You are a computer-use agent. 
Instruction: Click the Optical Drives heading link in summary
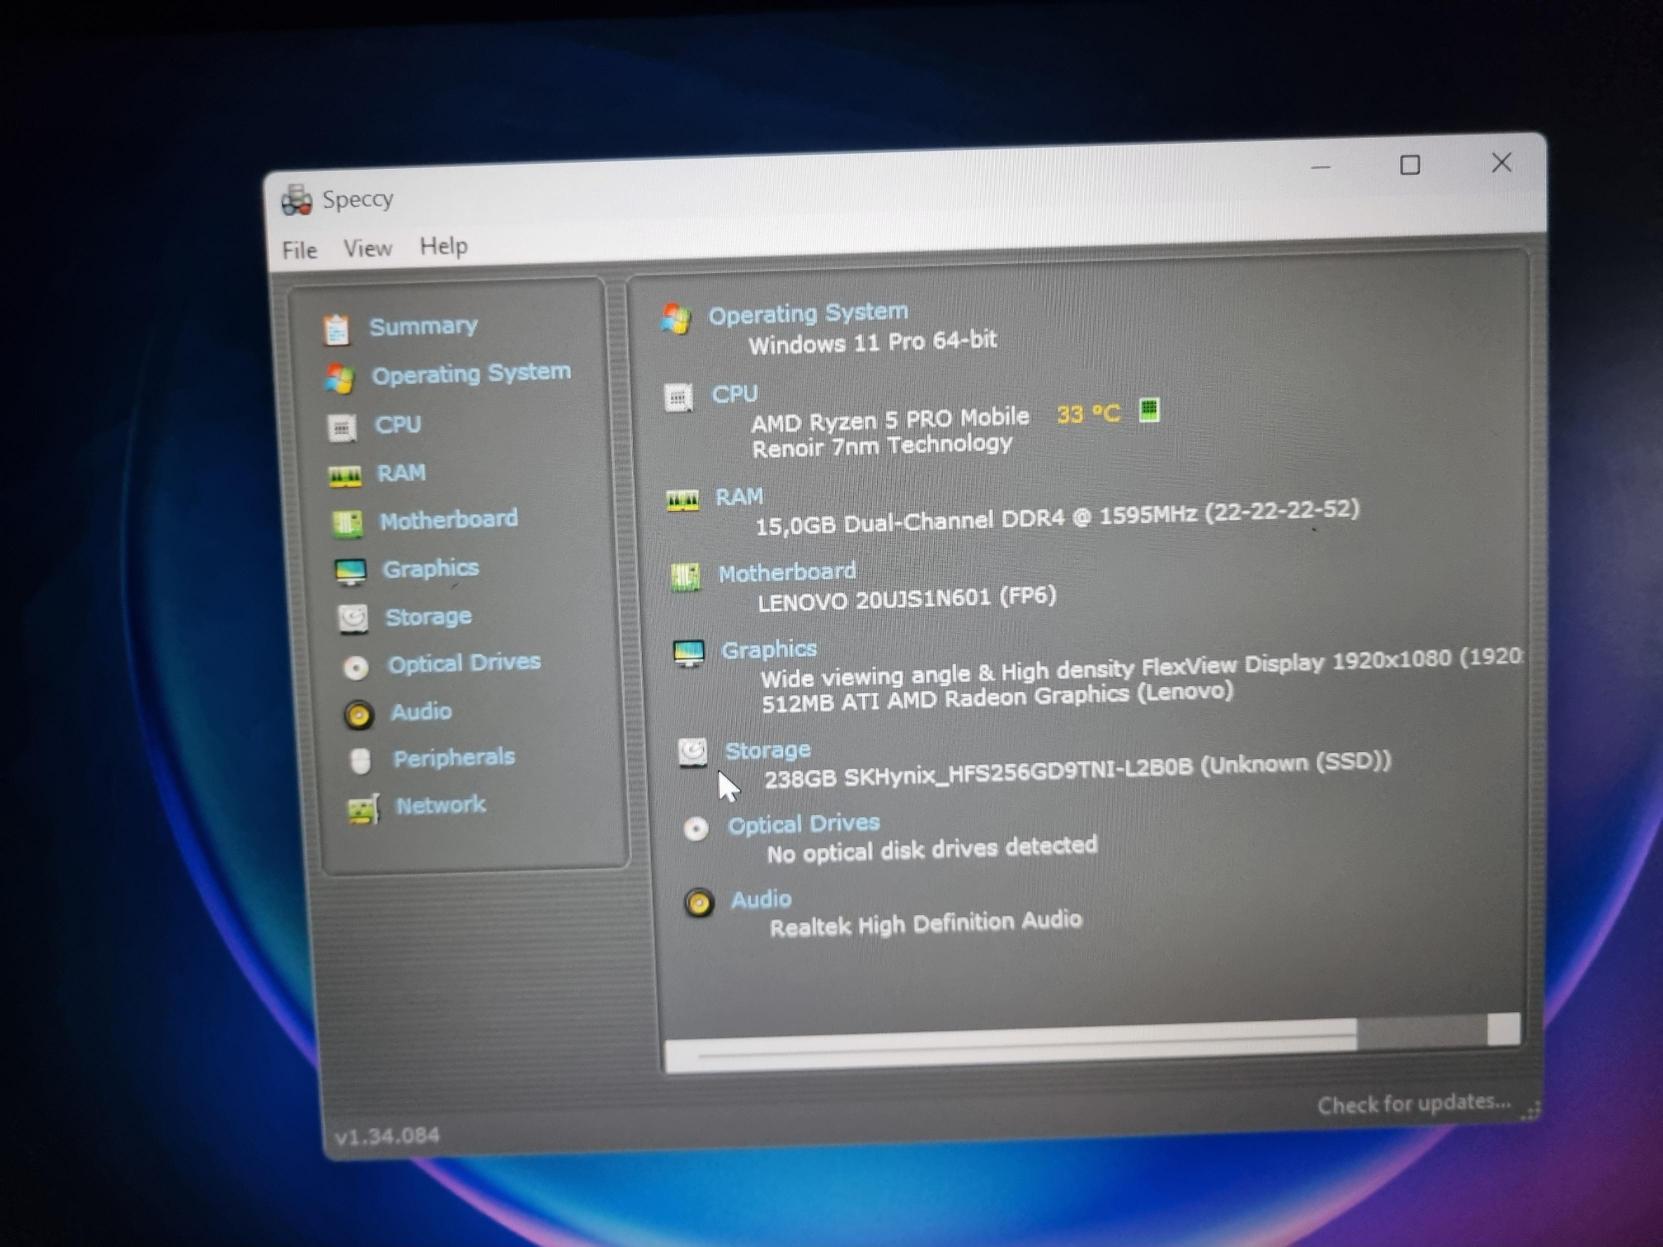[804, 825]
